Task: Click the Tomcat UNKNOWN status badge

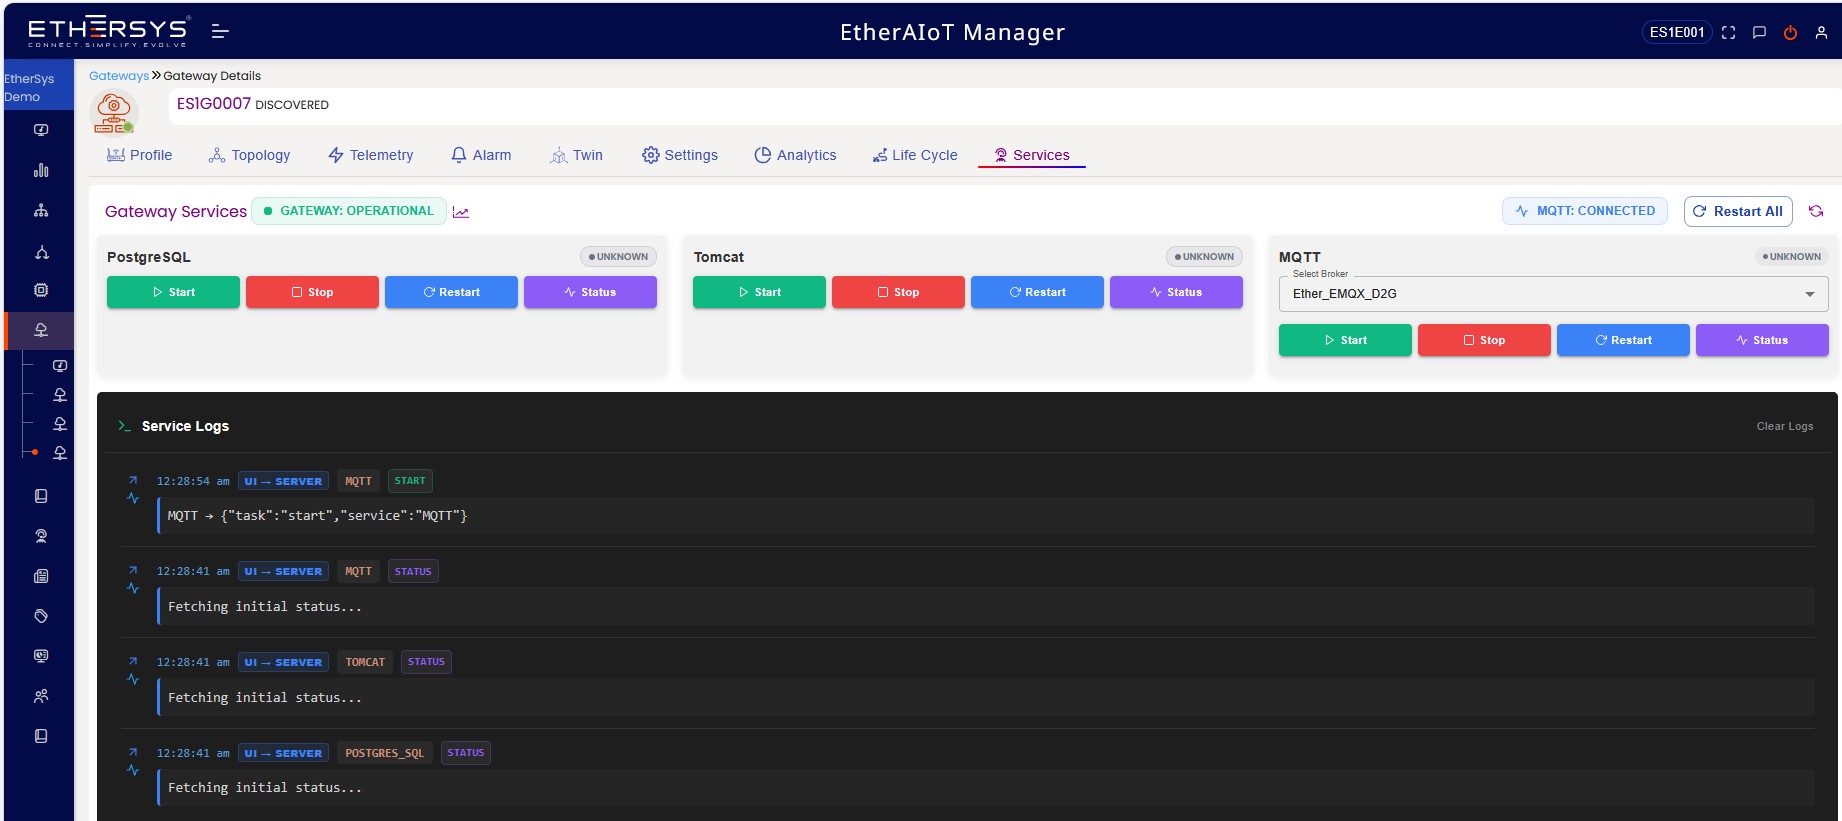Action: 1204,257
